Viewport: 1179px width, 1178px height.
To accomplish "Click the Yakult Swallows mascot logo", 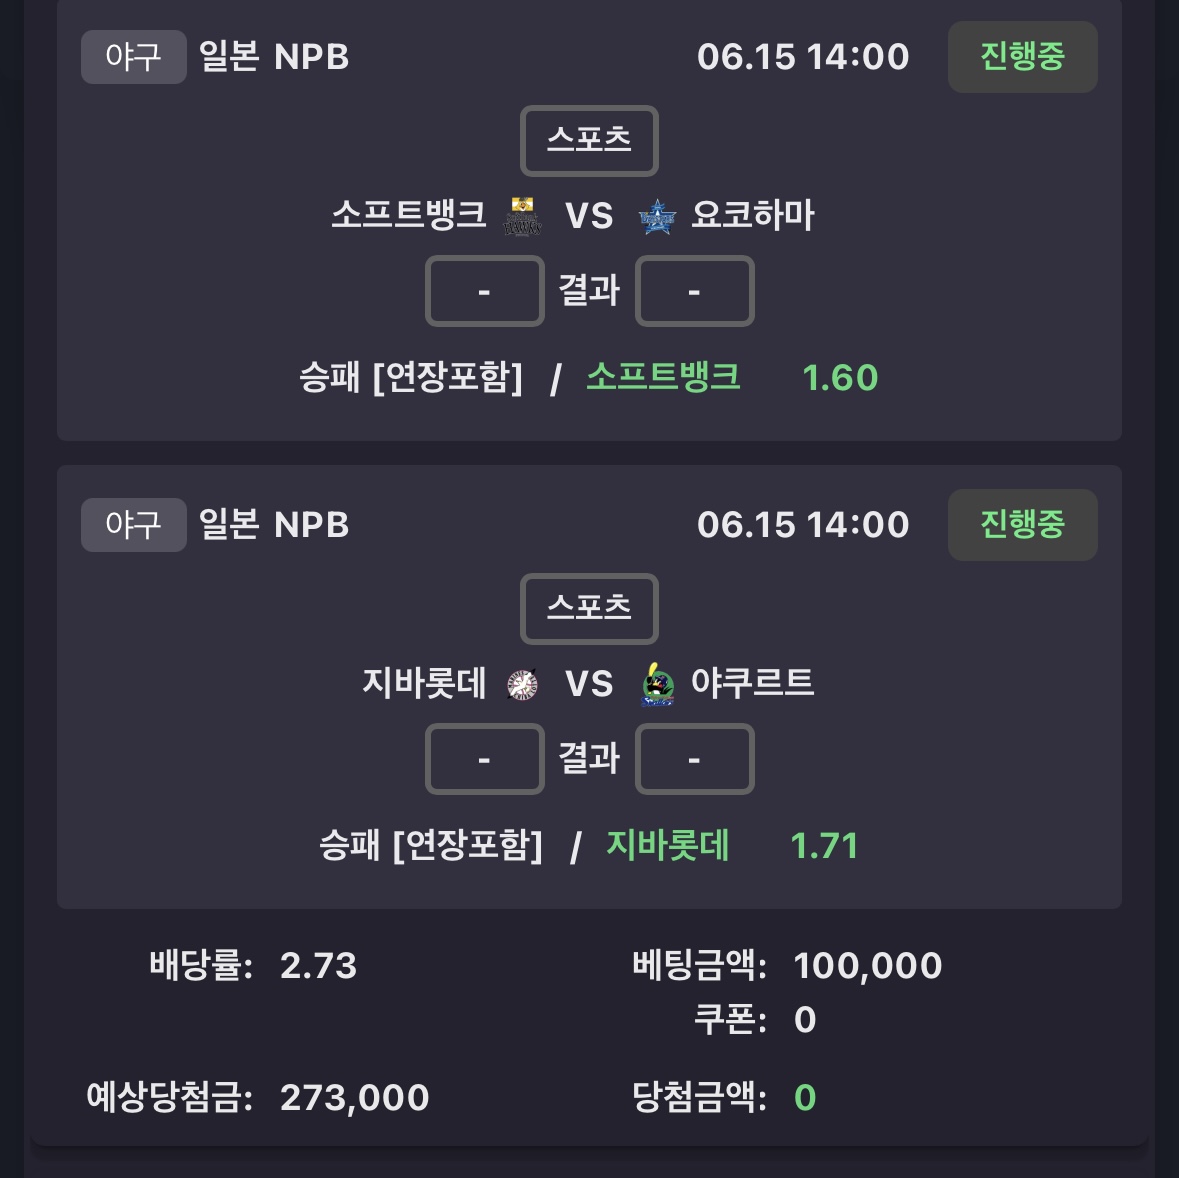I will click(x=657, y=684).
